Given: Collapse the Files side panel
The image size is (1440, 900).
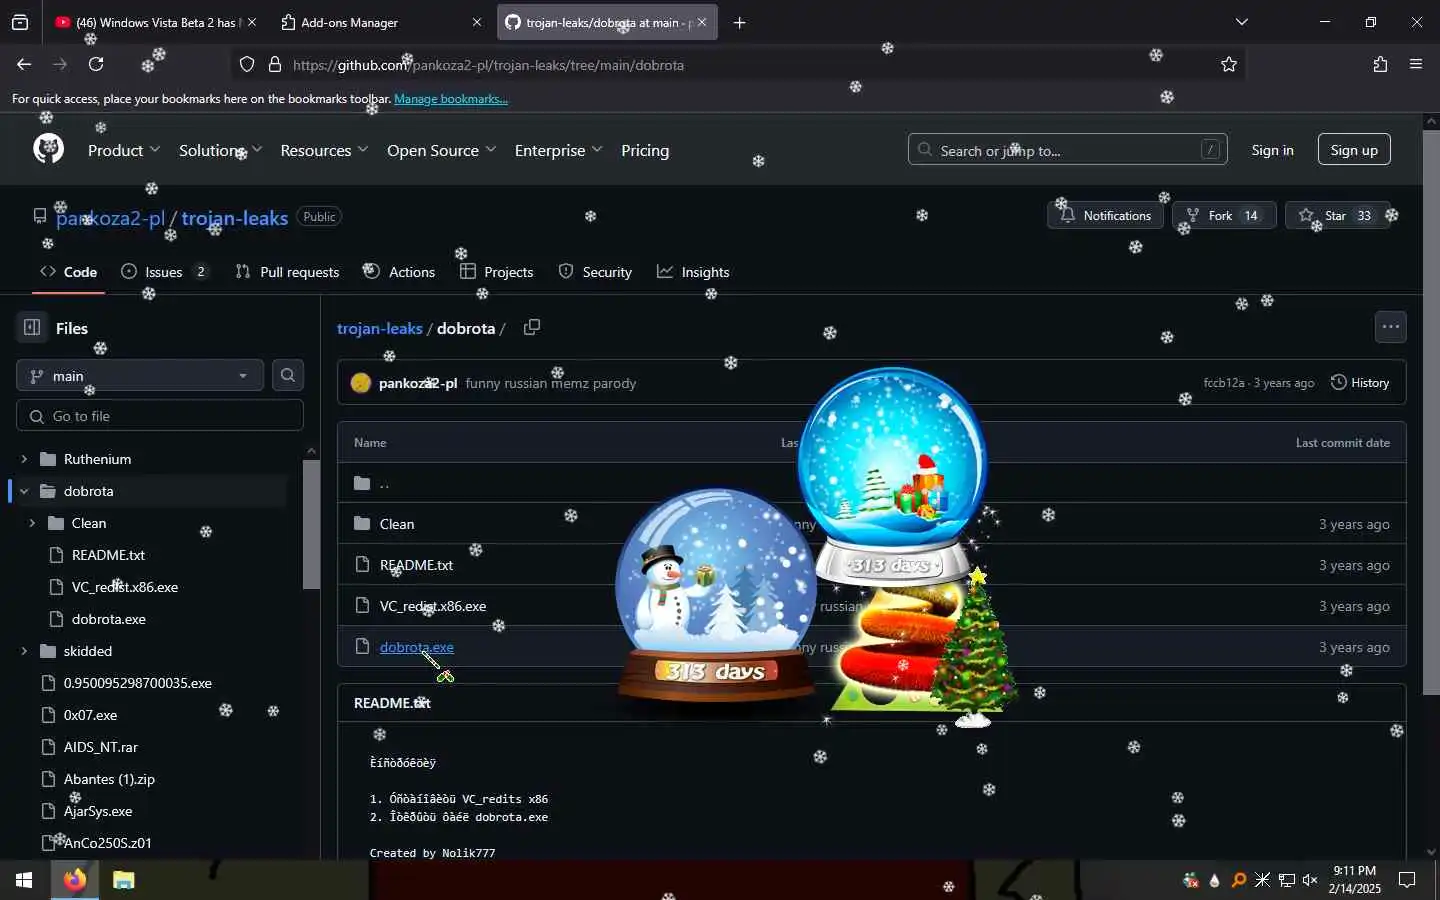Looking at the screenshot, I should click(x=31, y=328).
